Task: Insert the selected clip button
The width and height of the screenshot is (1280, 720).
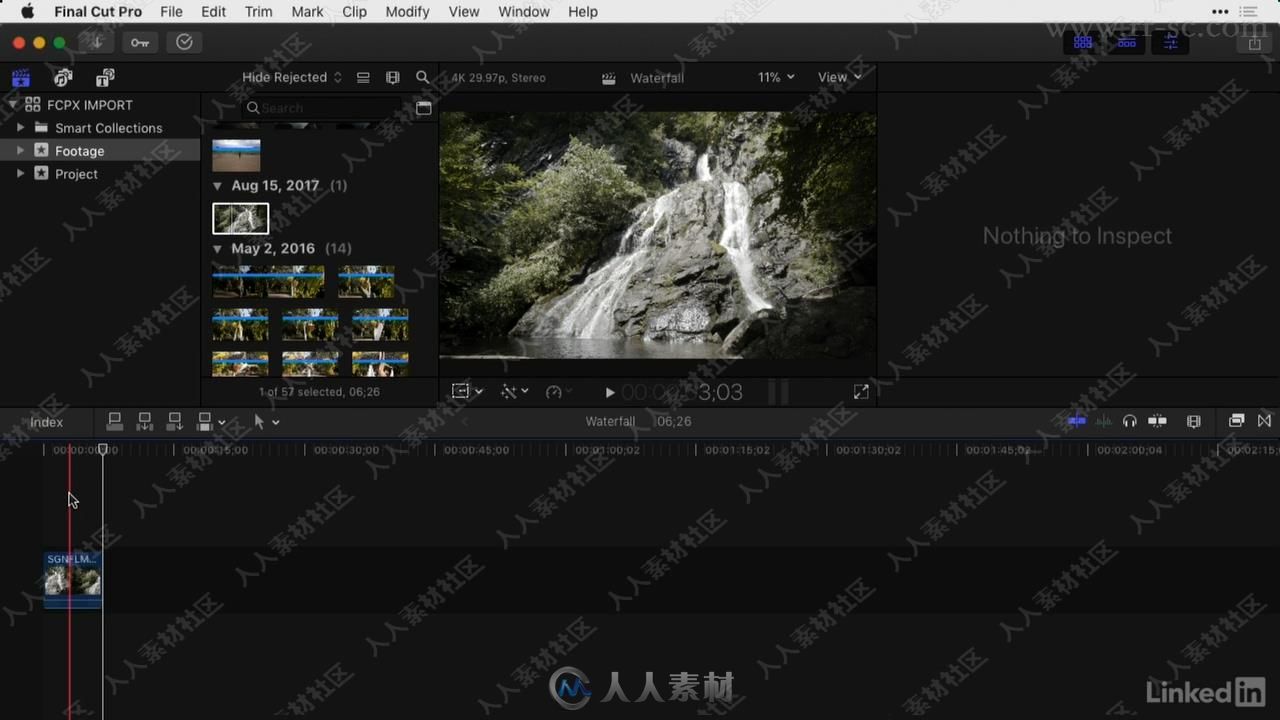Action: [145, 422]
